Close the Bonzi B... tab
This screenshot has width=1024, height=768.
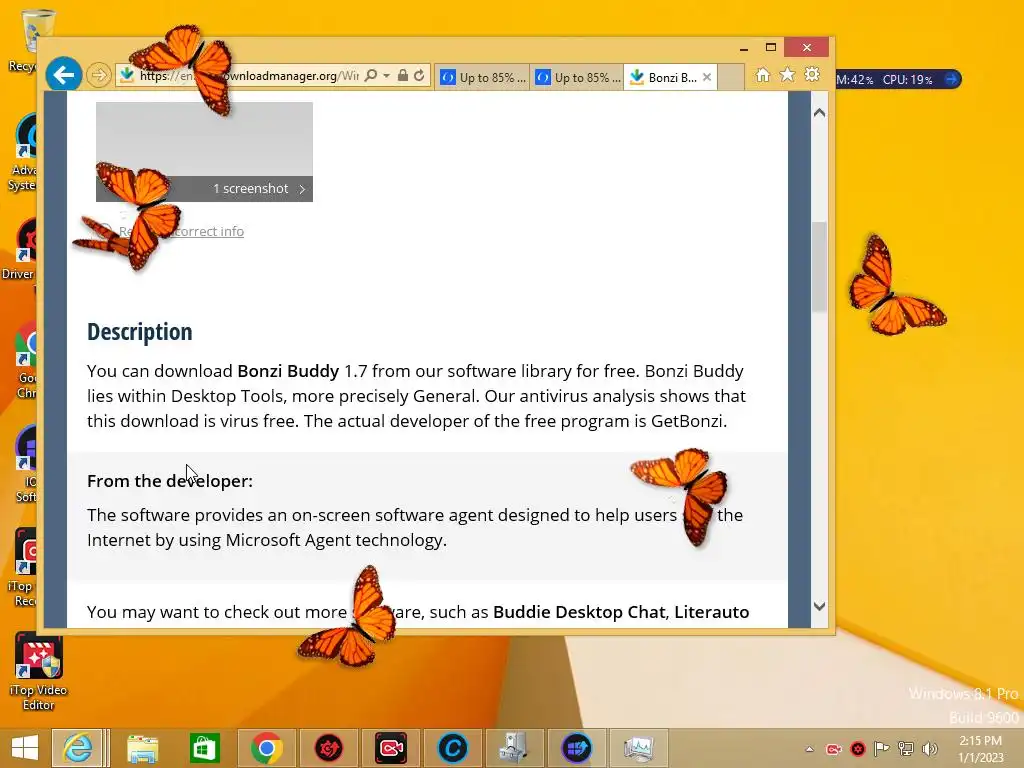(707, 77)
